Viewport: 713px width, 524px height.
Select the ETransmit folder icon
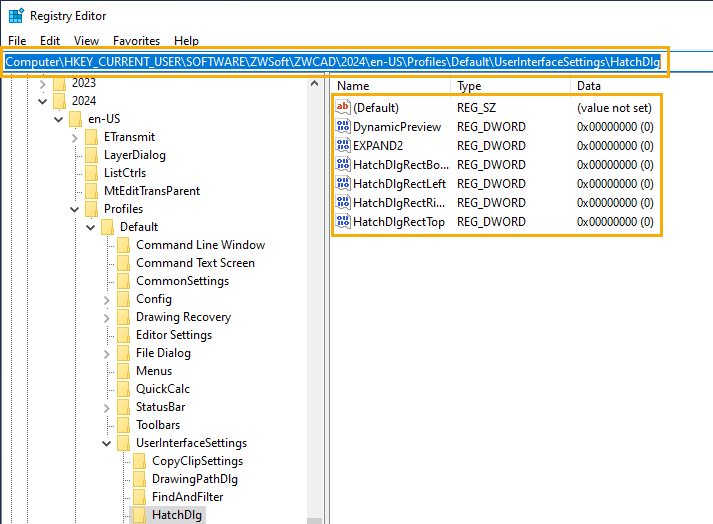[91, 137]
